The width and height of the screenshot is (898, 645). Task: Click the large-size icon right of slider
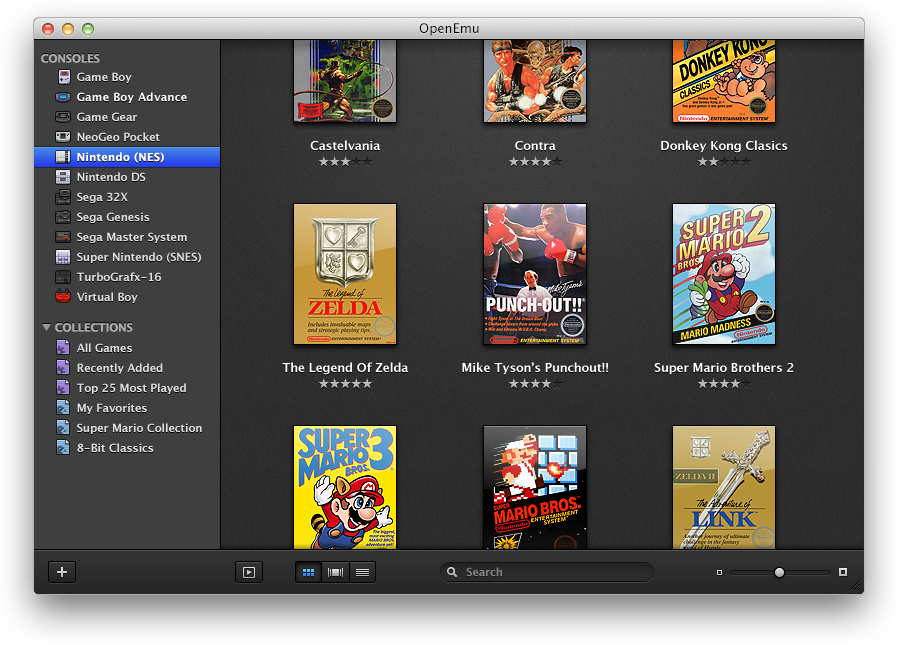pos(842,572)
